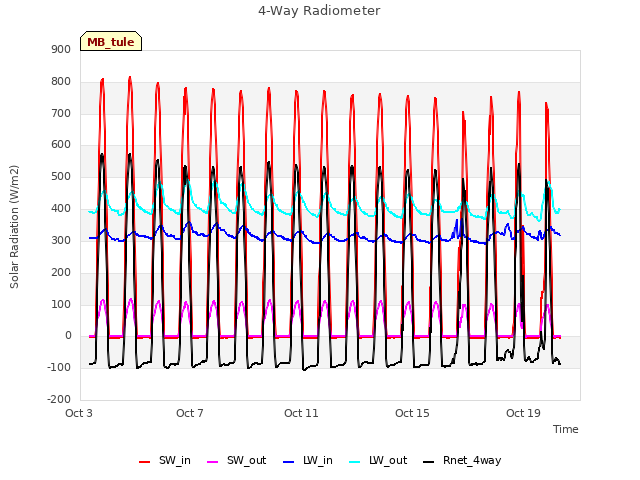Click the 500 y-axis tick label
Screen dimensions: 640x480
pyautogui.click(x=61, y=177)
